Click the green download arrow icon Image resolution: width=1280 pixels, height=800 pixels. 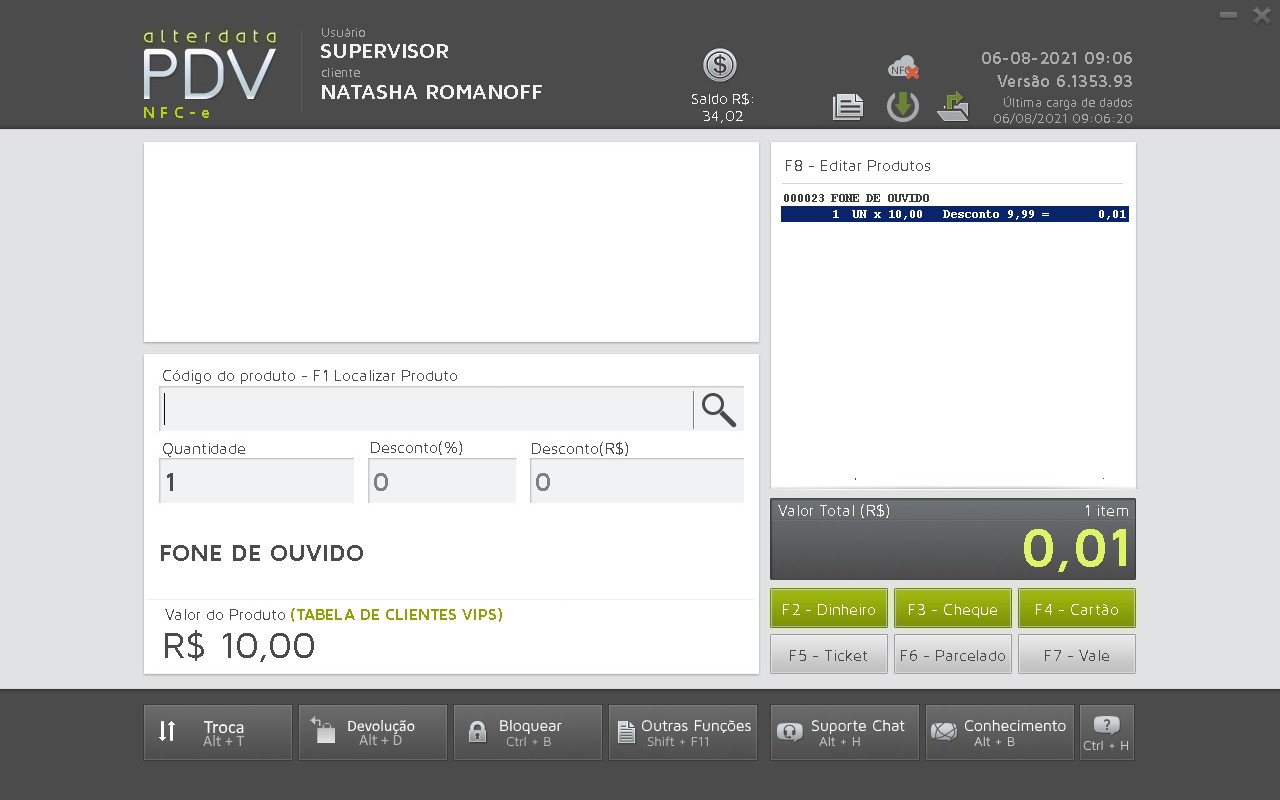903,106
